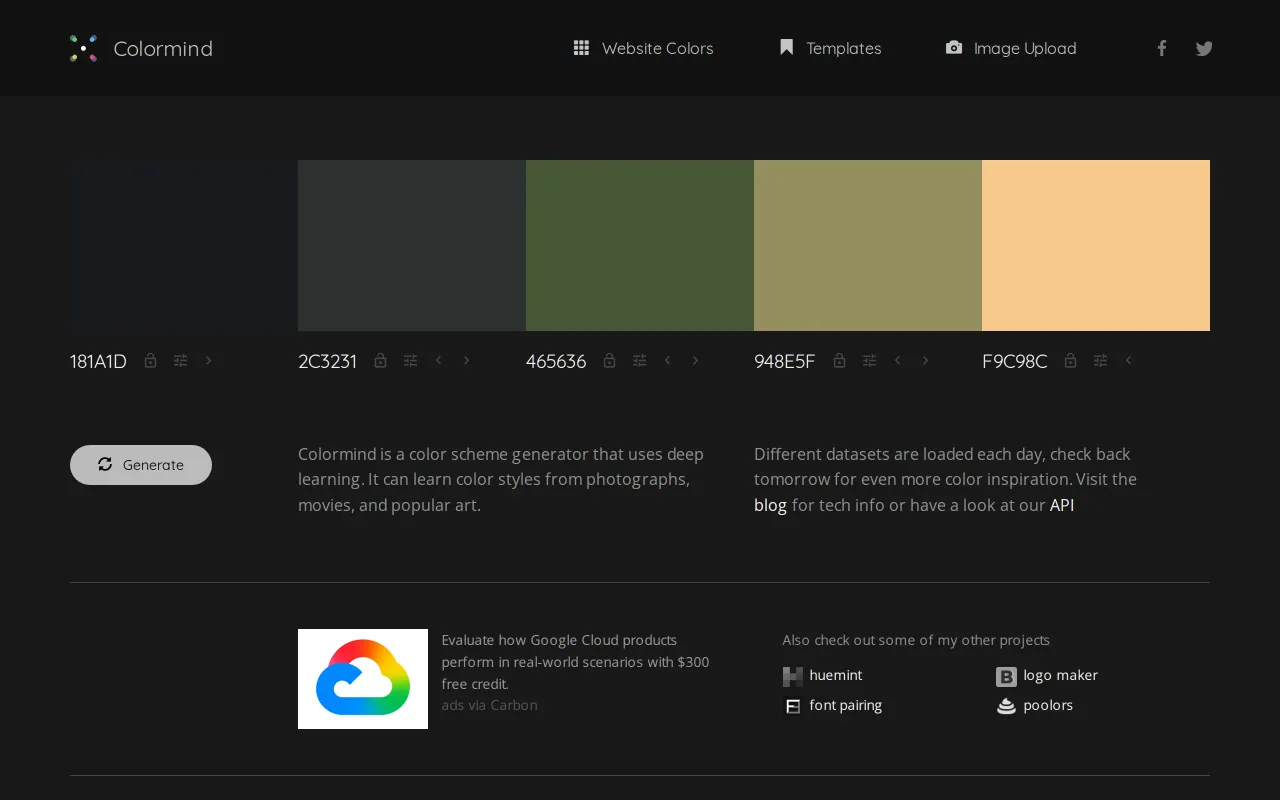The image size is (1280, 800).
Task: Move 948E5F color right
Action: (x=925, y=361)
